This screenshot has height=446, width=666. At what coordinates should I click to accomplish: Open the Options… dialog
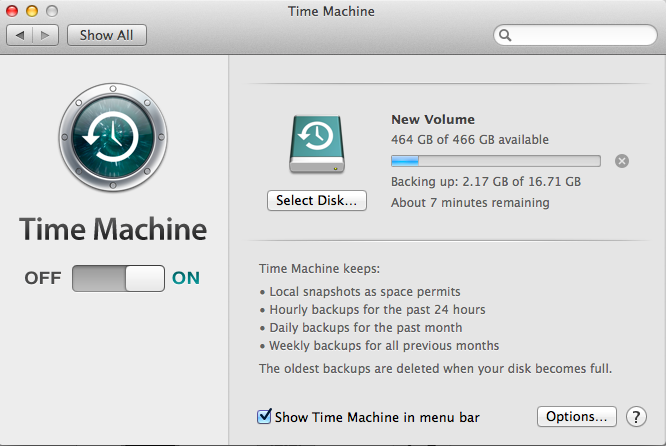coord(576,416)
